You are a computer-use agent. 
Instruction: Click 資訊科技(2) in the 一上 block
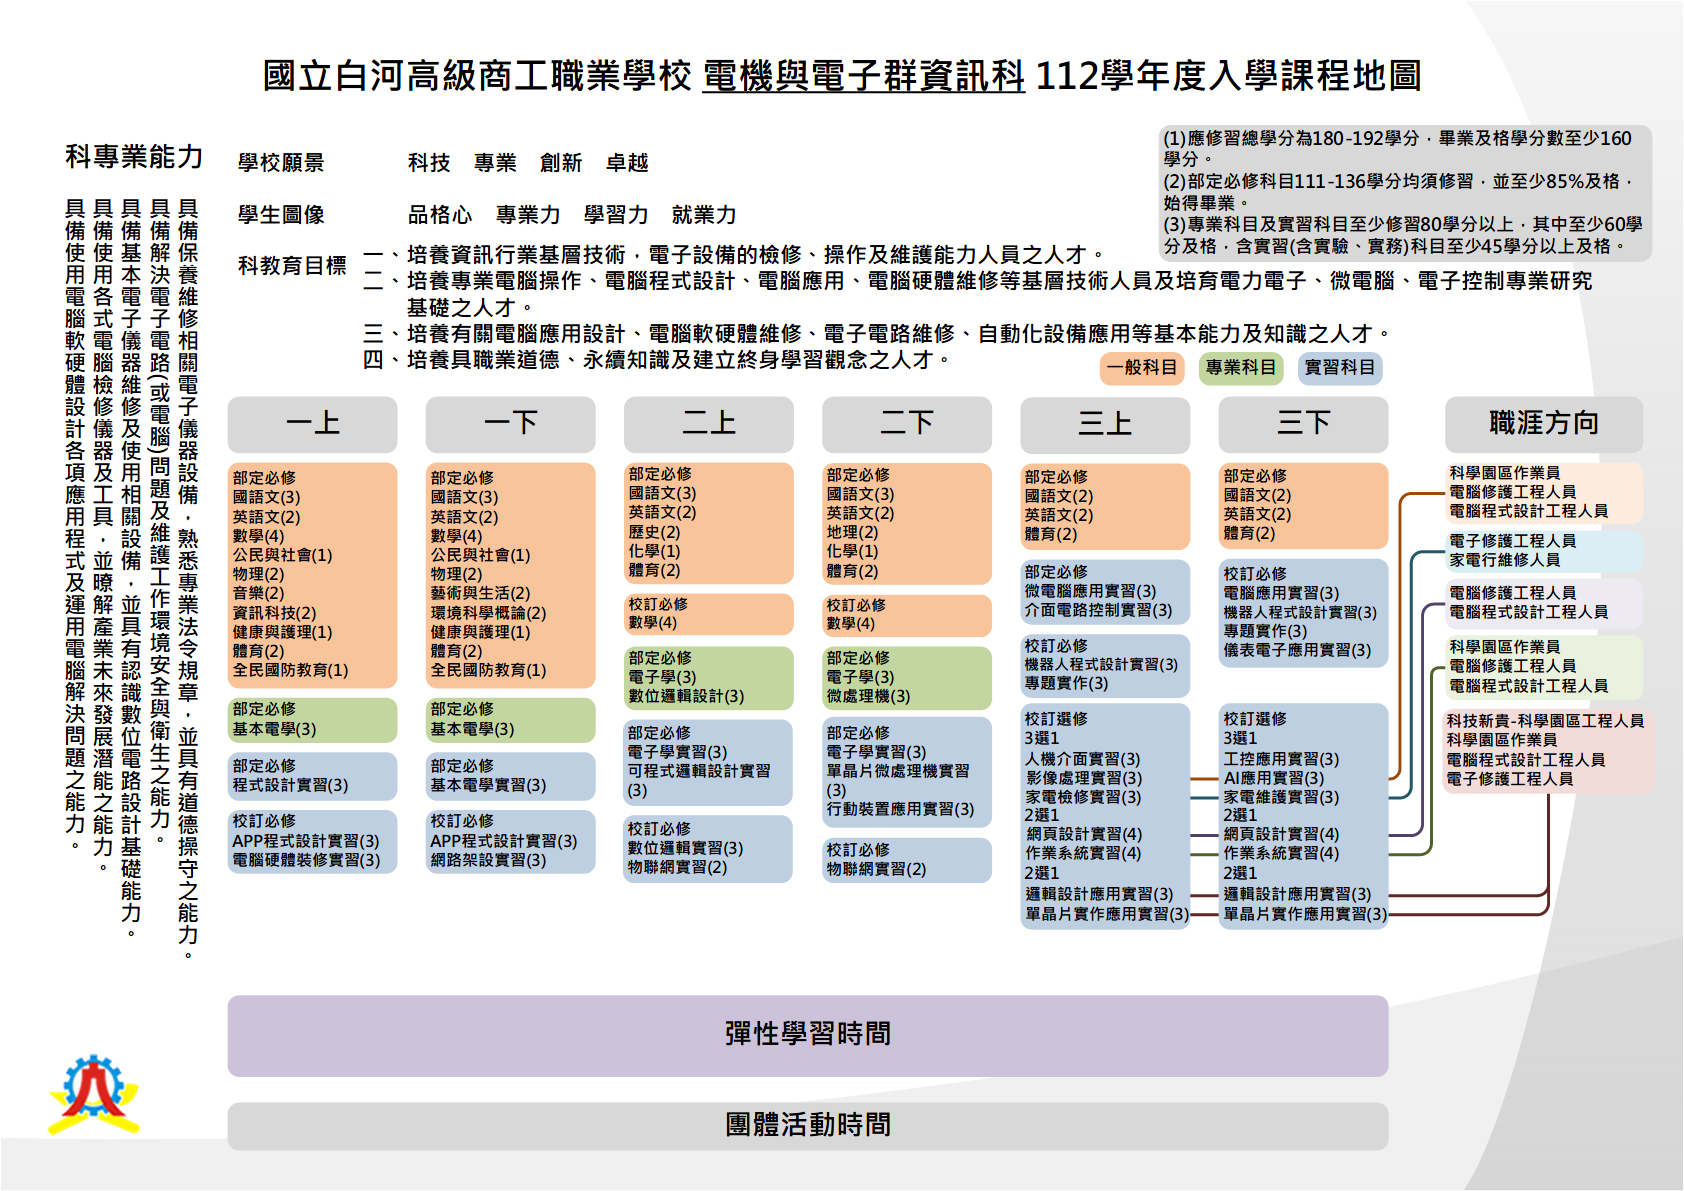(274, 613)
